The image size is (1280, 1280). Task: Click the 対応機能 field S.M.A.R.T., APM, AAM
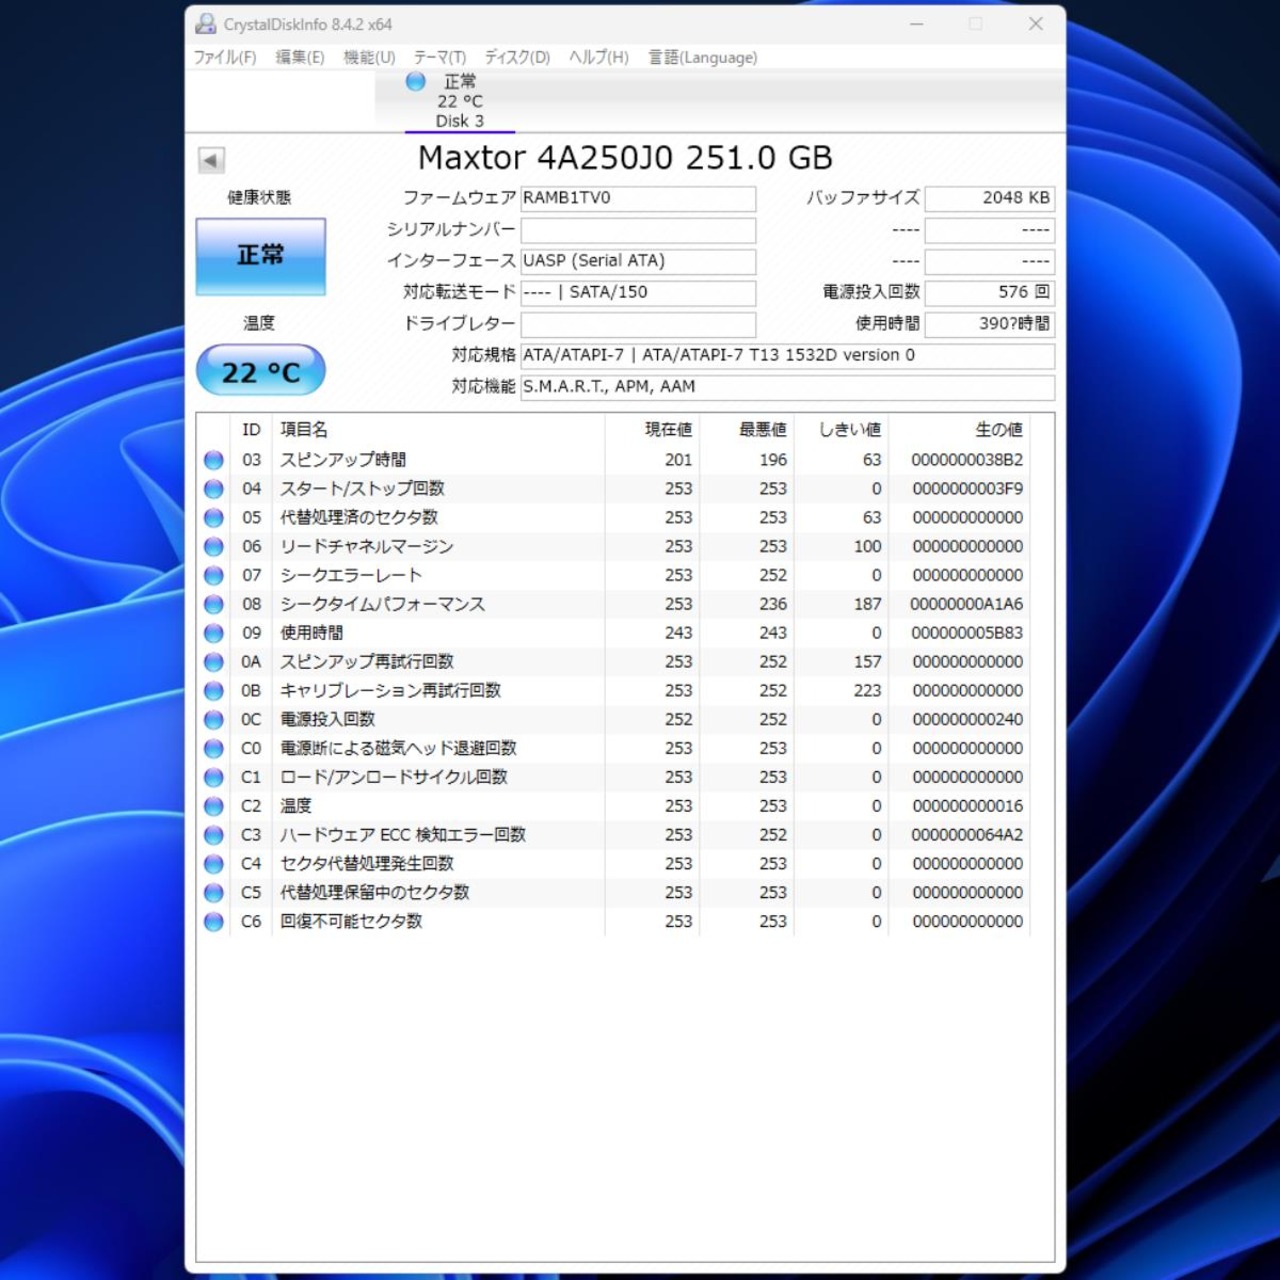click(x=788, y=387)
